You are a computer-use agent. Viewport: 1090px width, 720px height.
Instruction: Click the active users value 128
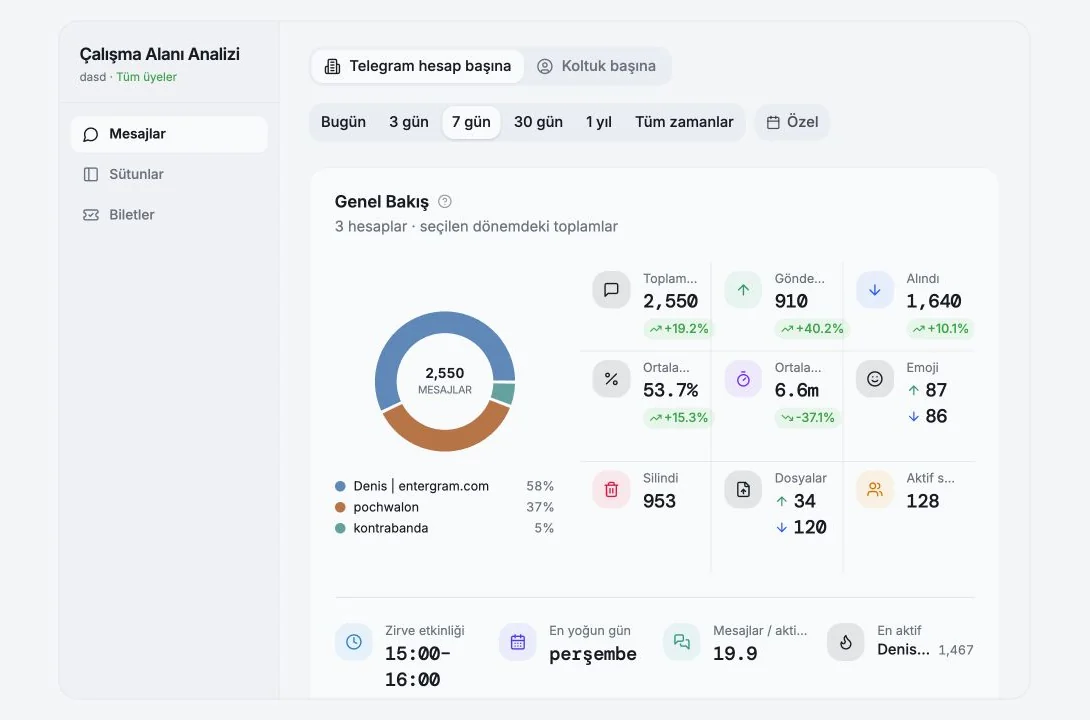(922, 501)
